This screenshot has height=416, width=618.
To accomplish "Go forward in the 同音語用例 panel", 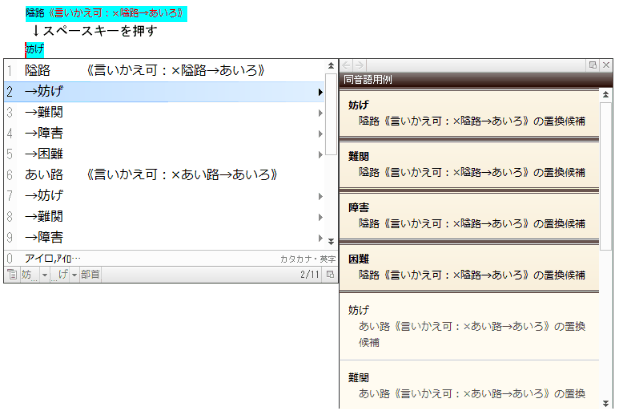I will click(x=359, y=65).
